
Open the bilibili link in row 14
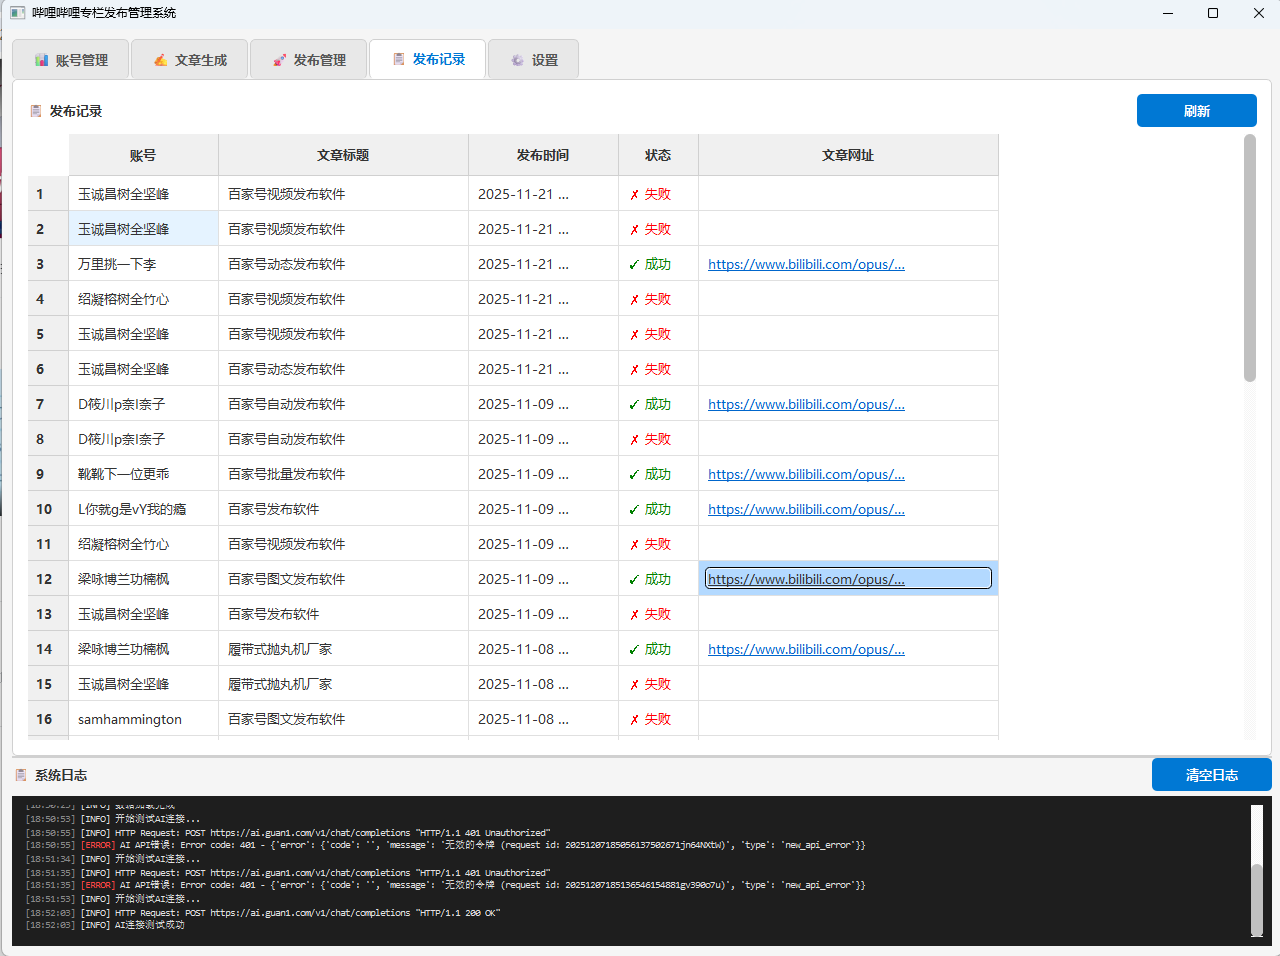tap(806, 649)
